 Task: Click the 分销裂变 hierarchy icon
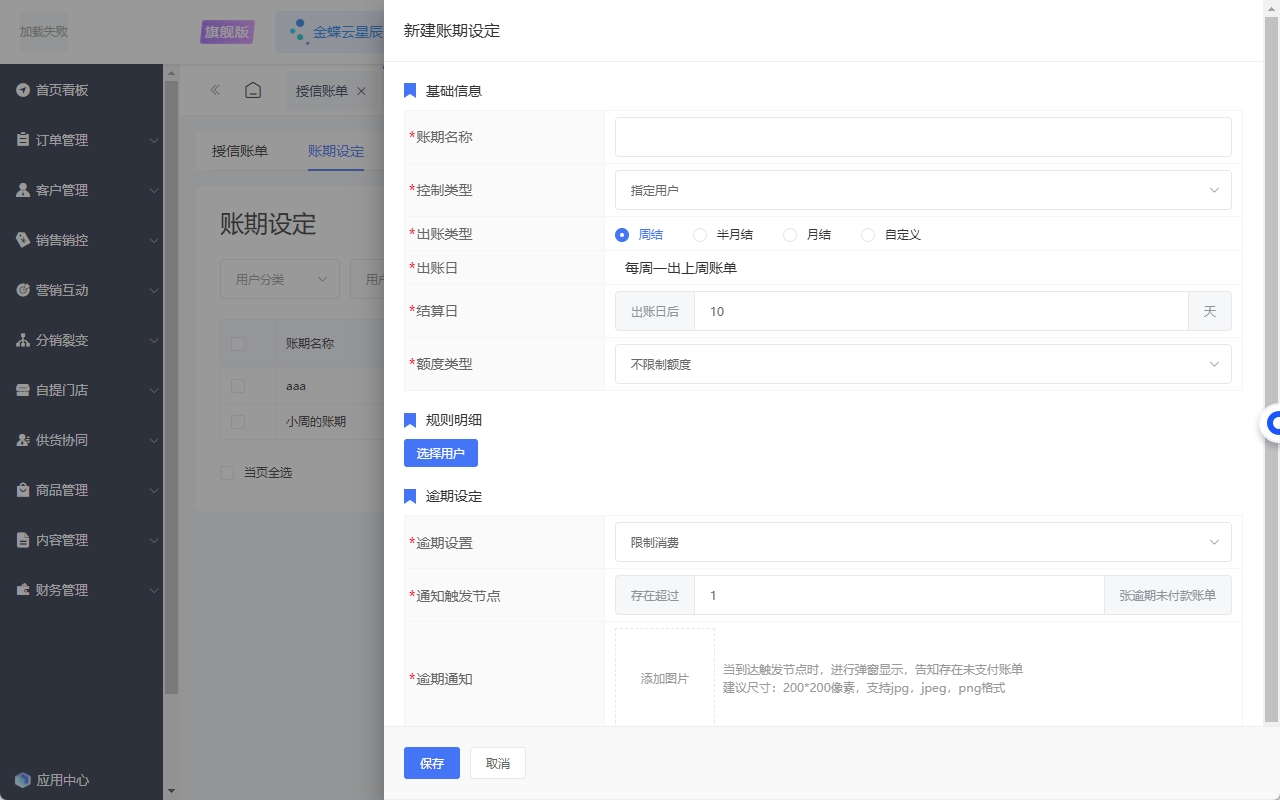(23, 340)
